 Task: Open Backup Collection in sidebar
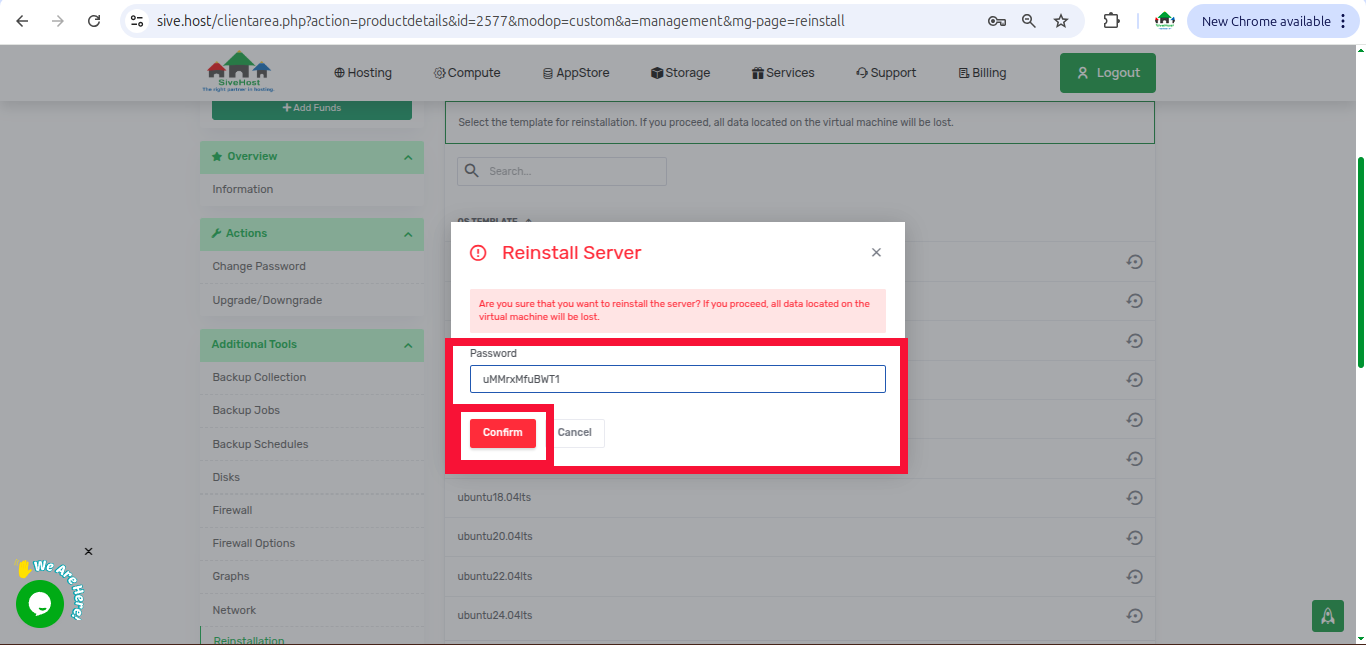click(259, 377)
